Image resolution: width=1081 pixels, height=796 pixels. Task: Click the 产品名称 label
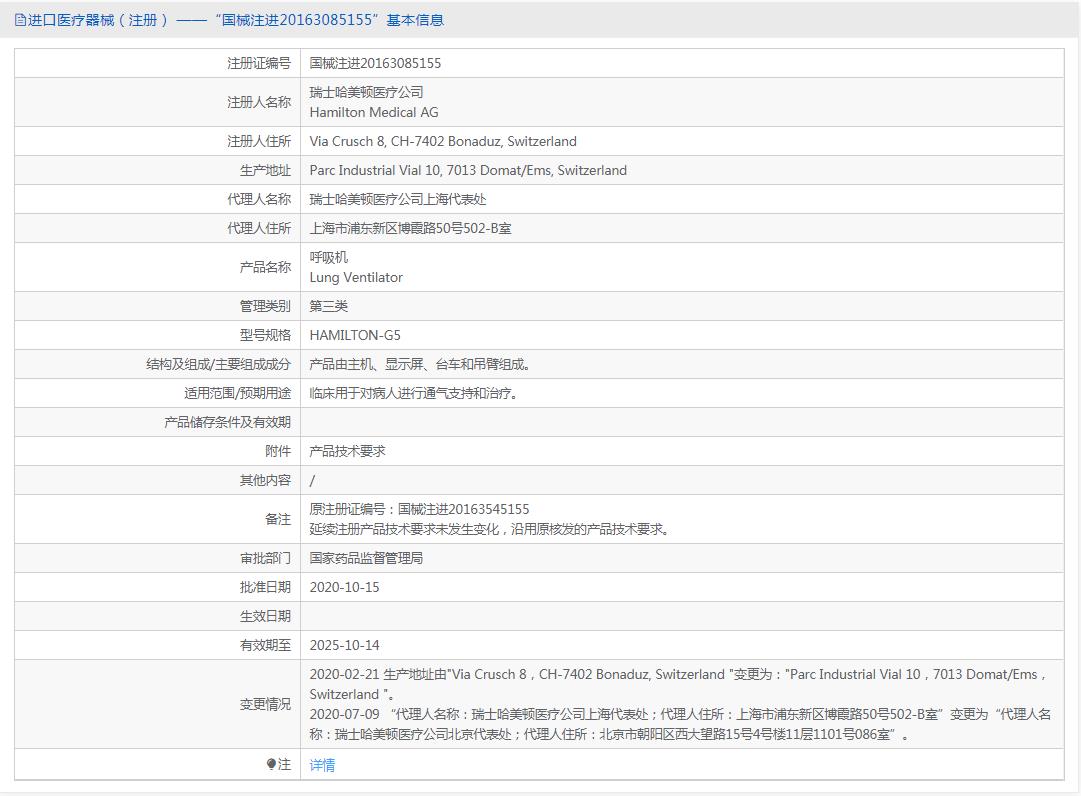[x=265, y=267]
